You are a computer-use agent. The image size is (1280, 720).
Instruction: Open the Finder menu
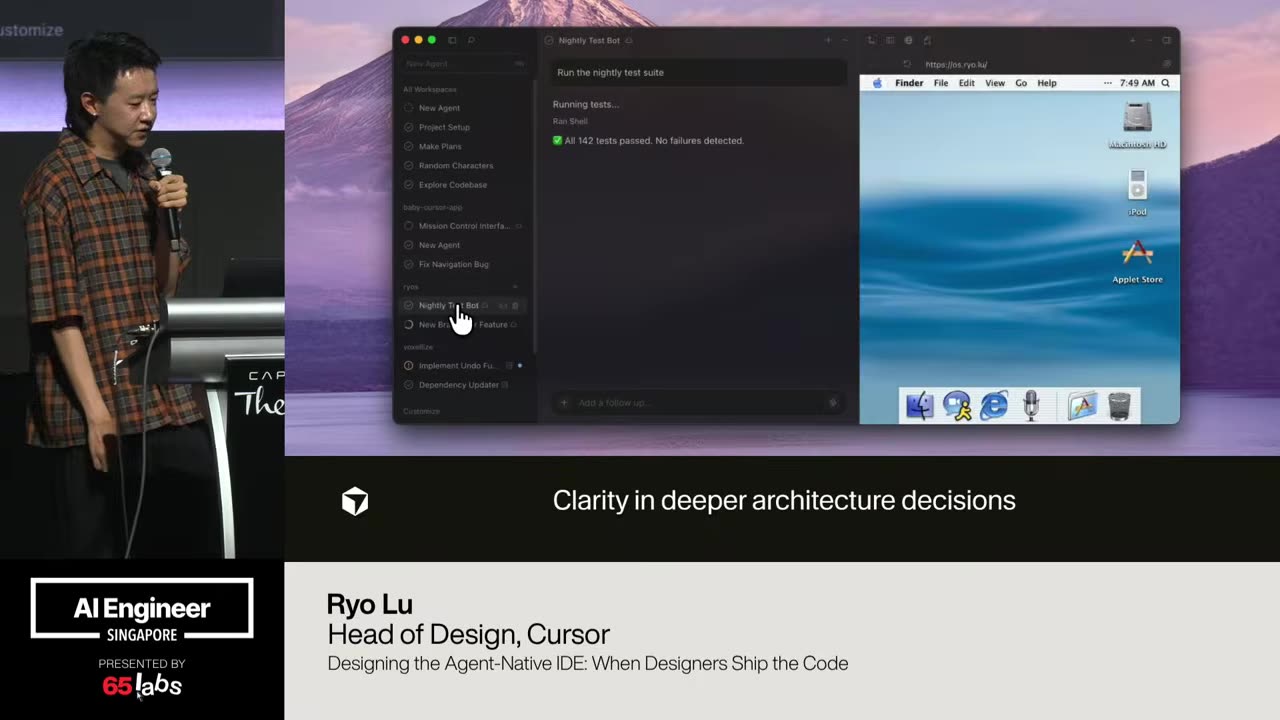pyautogui.click(x=909, y=83)
